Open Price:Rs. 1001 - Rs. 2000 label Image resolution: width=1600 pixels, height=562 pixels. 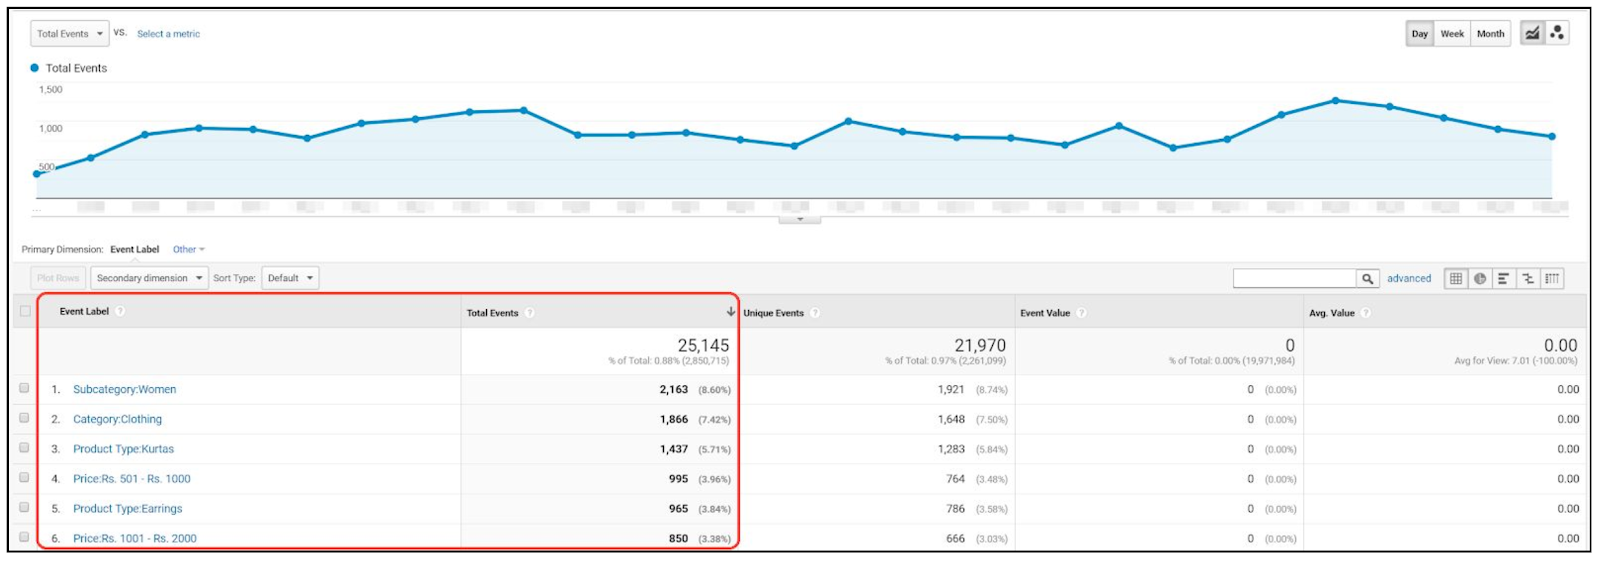pos(134,538)
